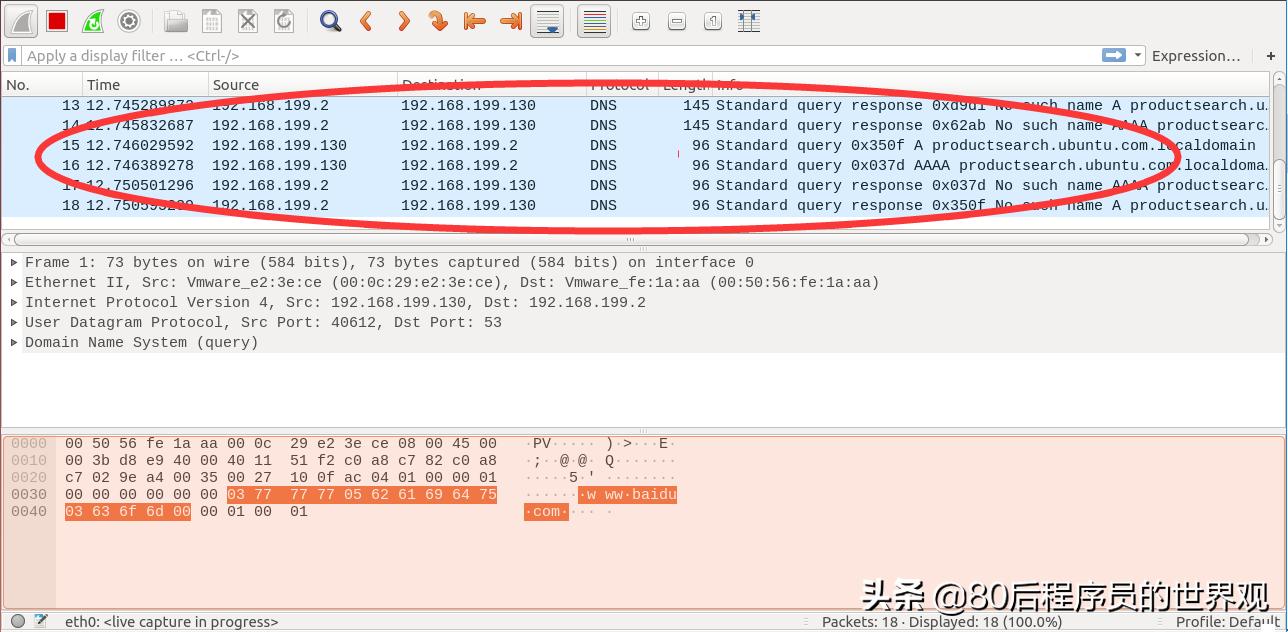Click the Find packet magnifier icon
The height and width of the screenshot is (632, 1288).
point(330,21)
